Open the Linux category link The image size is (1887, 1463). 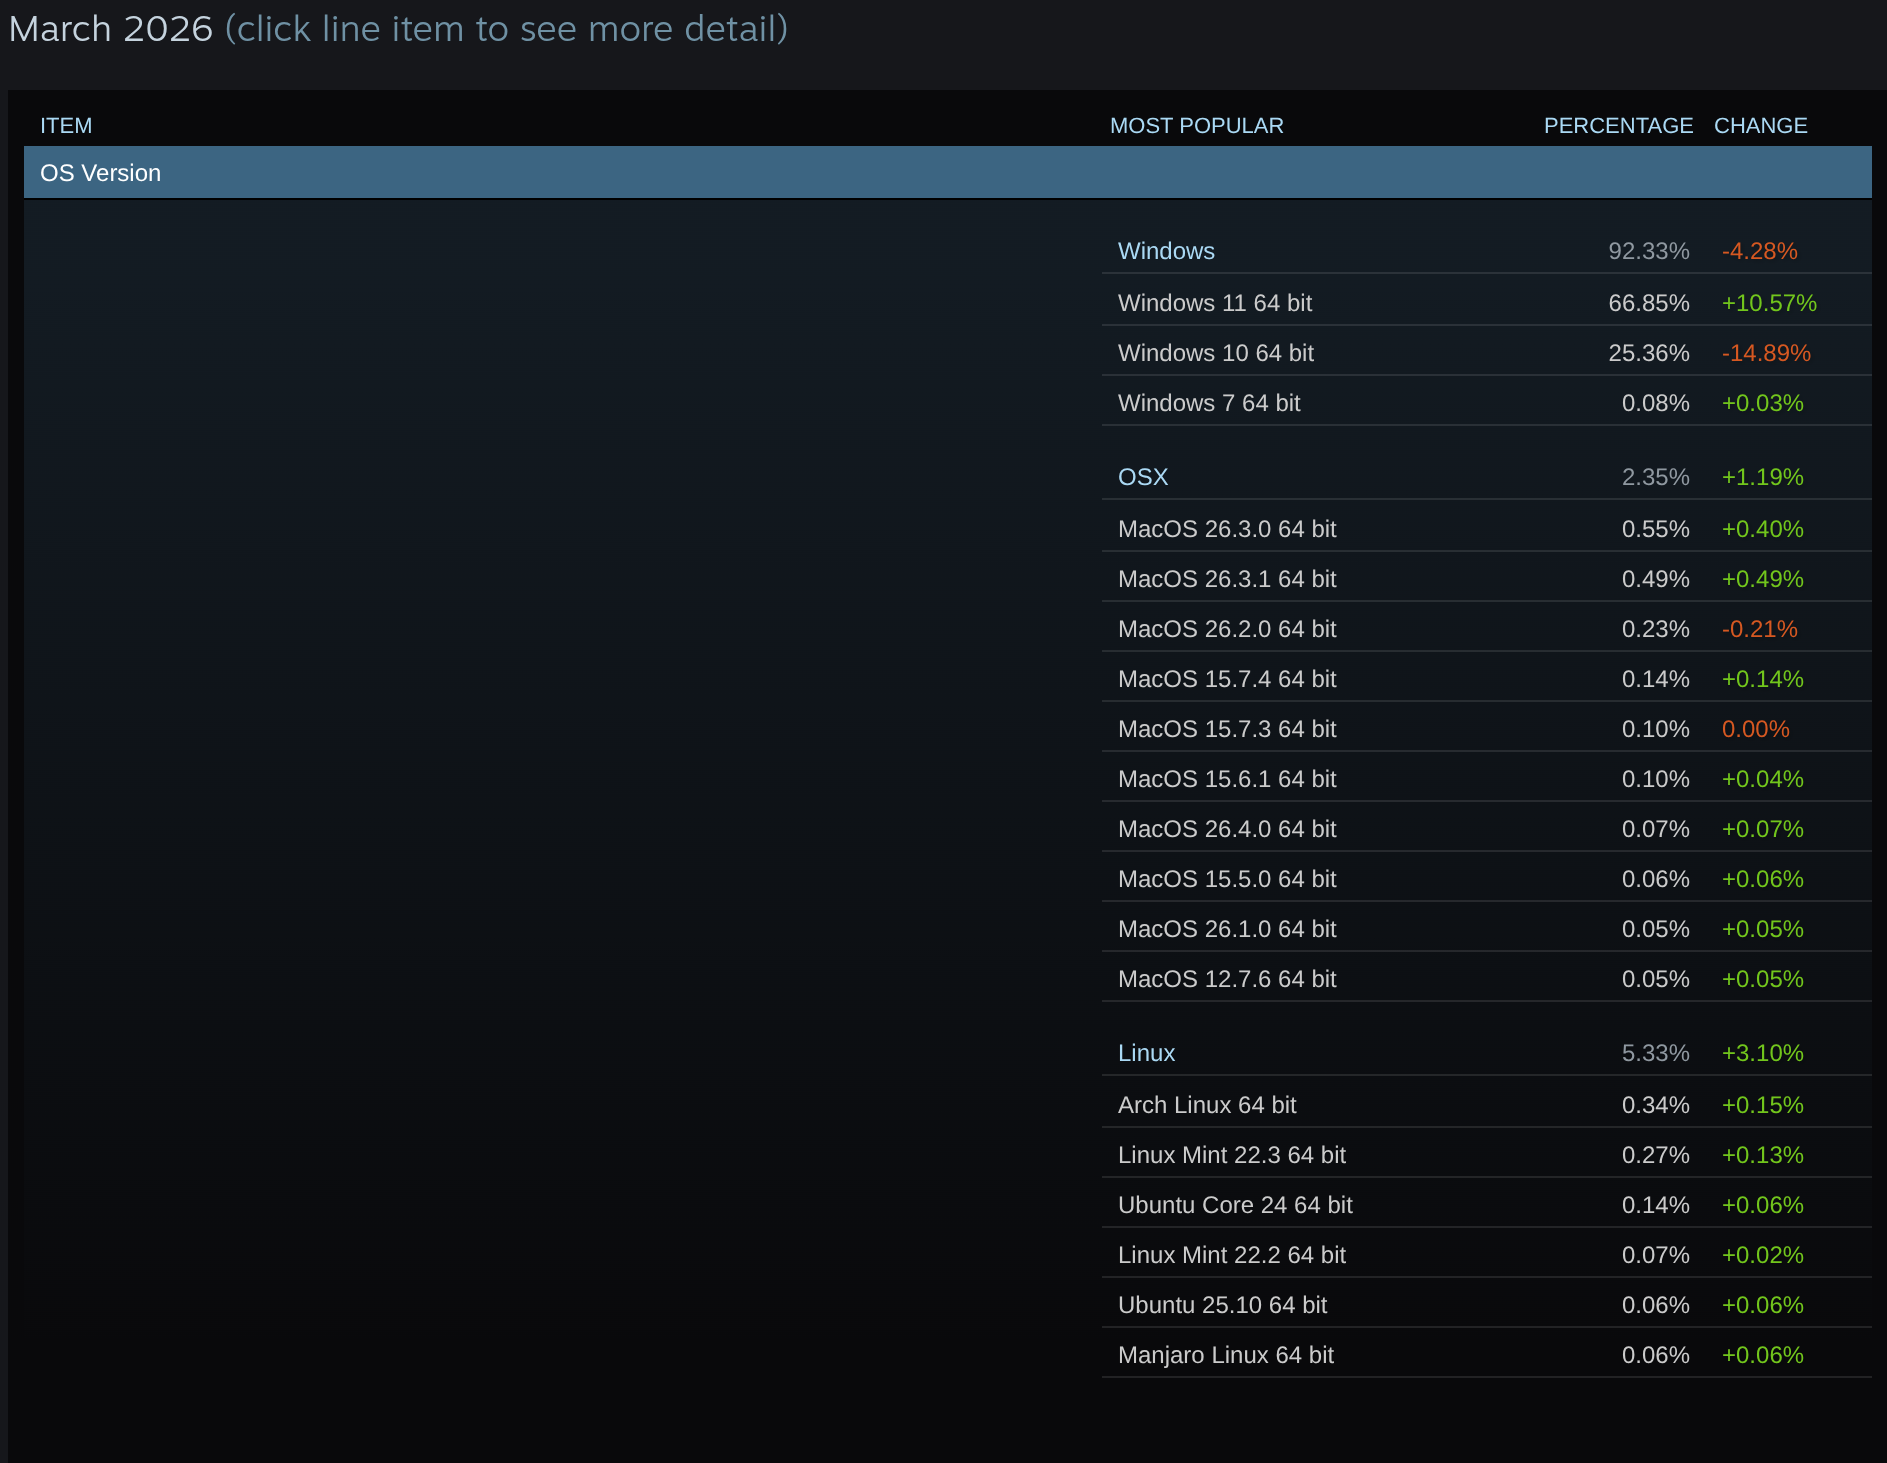tap(1146, 1053)
